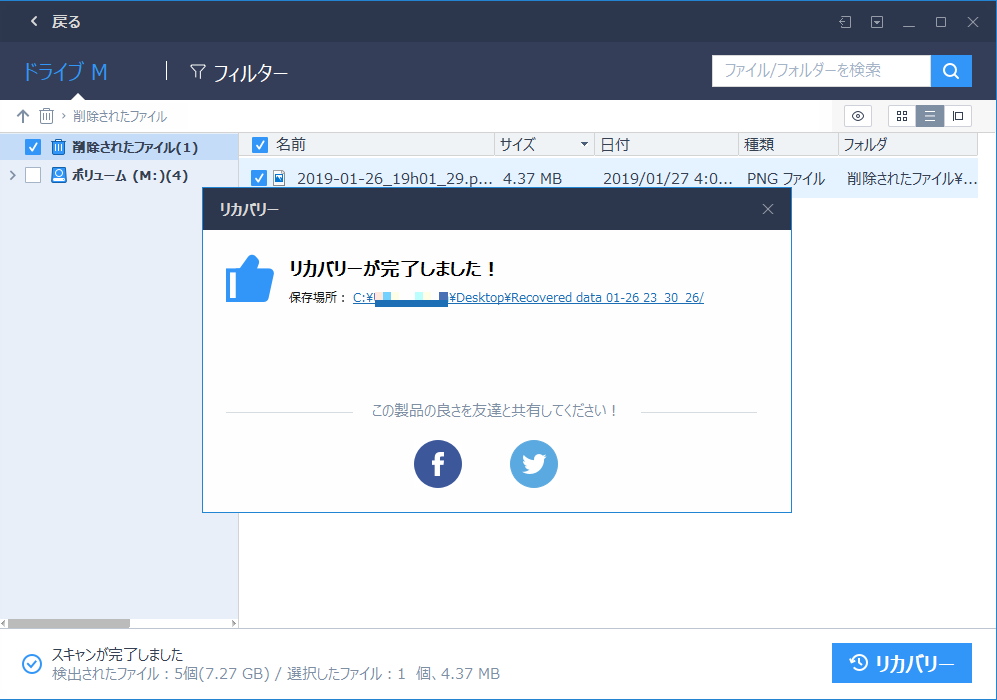Click the recycle bin icon in the breadcrumb
This screenshot has height=700, width=997.
(46, 116)
